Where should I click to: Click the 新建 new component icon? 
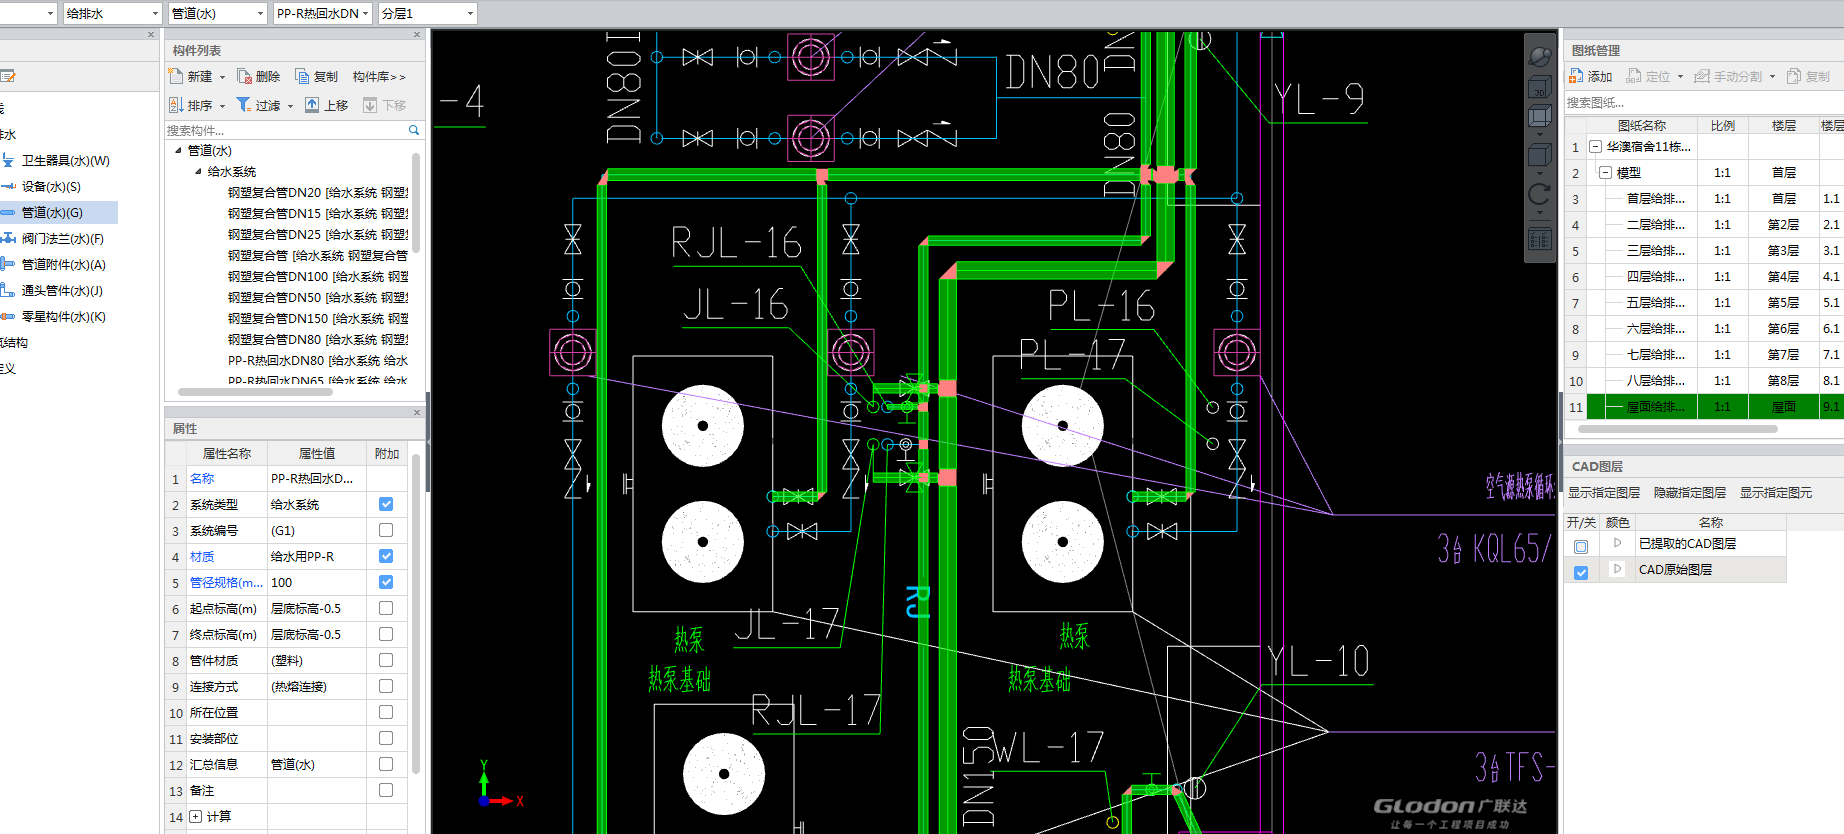pyautogui.click(x=176, y=76)
